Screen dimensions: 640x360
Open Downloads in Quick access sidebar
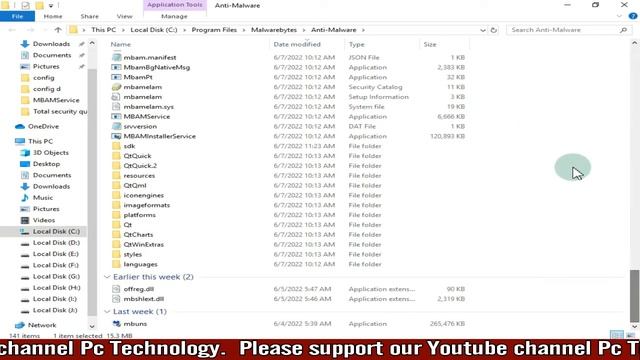(x=51, y=44)
